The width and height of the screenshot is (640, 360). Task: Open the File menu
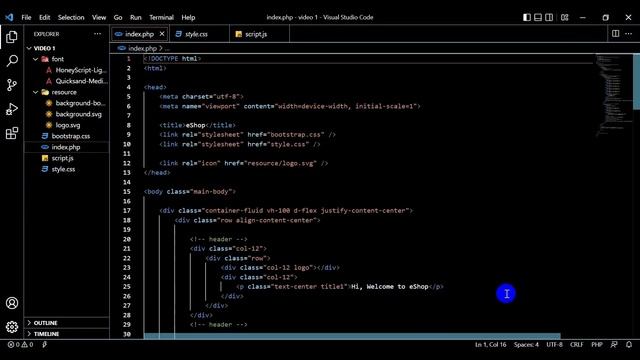click(x=26, y=17)
